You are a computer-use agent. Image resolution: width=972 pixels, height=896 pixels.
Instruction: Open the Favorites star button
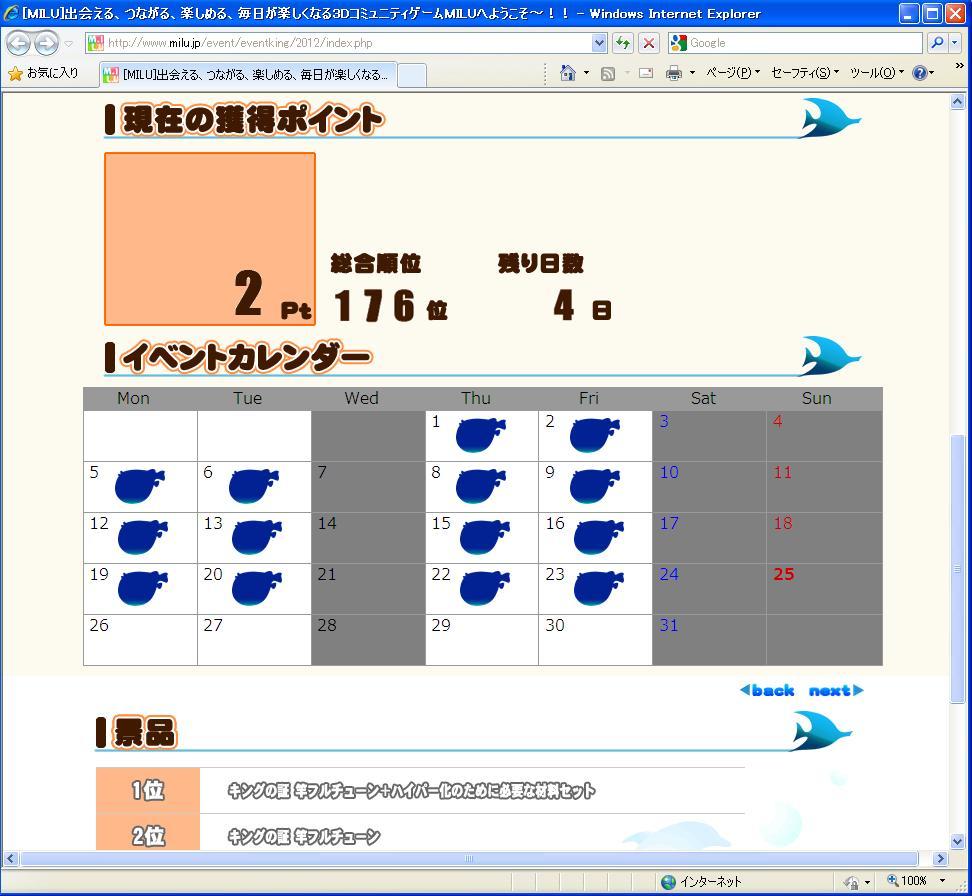click(43, 73)
